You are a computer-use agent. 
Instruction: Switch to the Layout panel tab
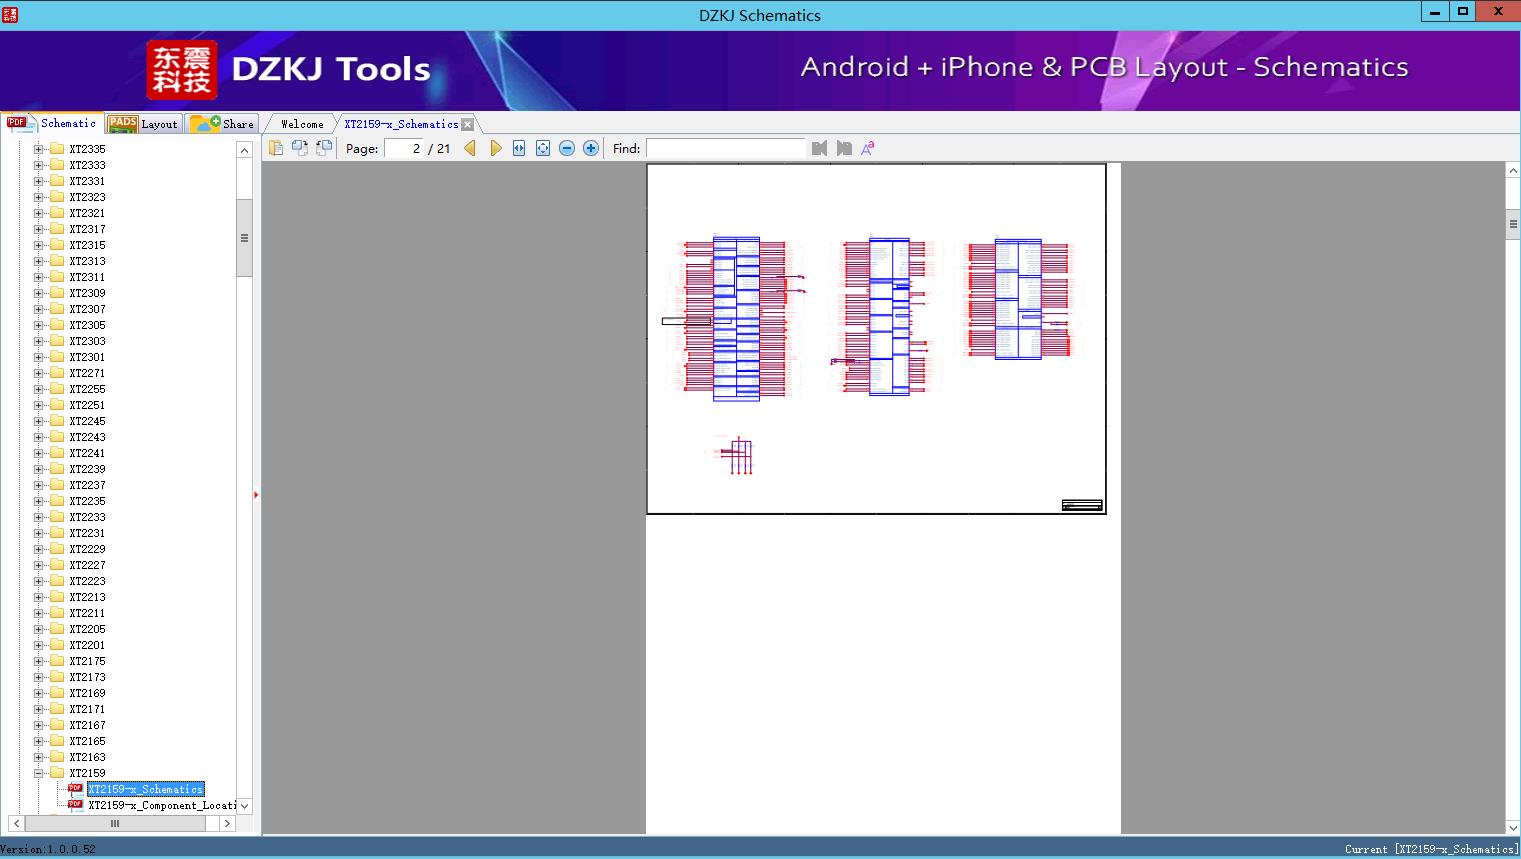(143, 124)
